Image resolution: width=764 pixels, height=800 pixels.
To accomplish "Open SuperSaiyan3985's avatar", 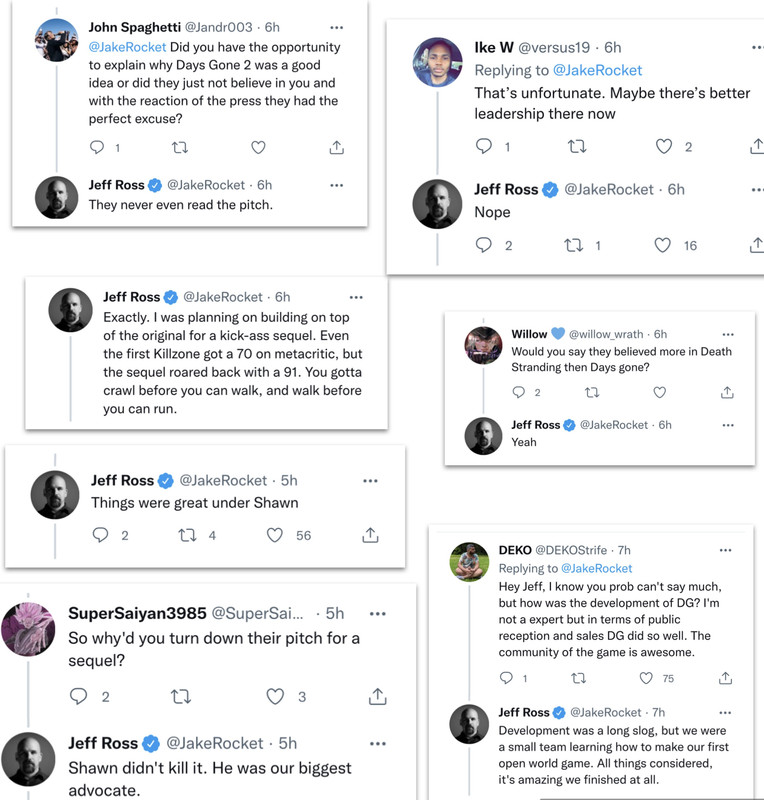I will point(27,627).
